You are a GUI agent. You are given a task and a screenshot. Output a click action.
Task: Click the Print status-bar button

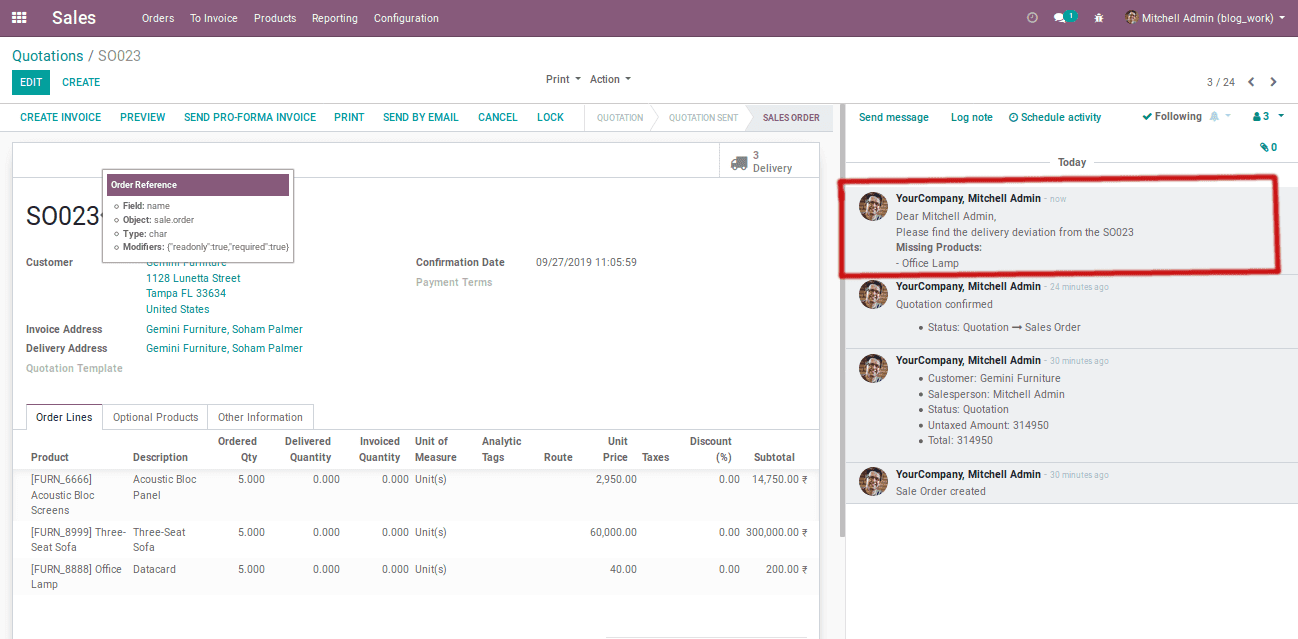click(349, 117)
